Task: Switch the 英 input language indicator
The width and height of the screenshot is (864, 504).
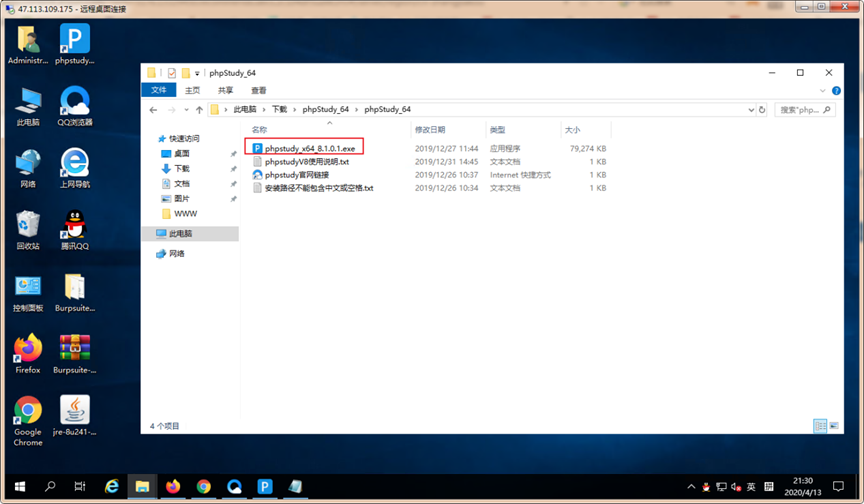Action: tap(751, 487)
